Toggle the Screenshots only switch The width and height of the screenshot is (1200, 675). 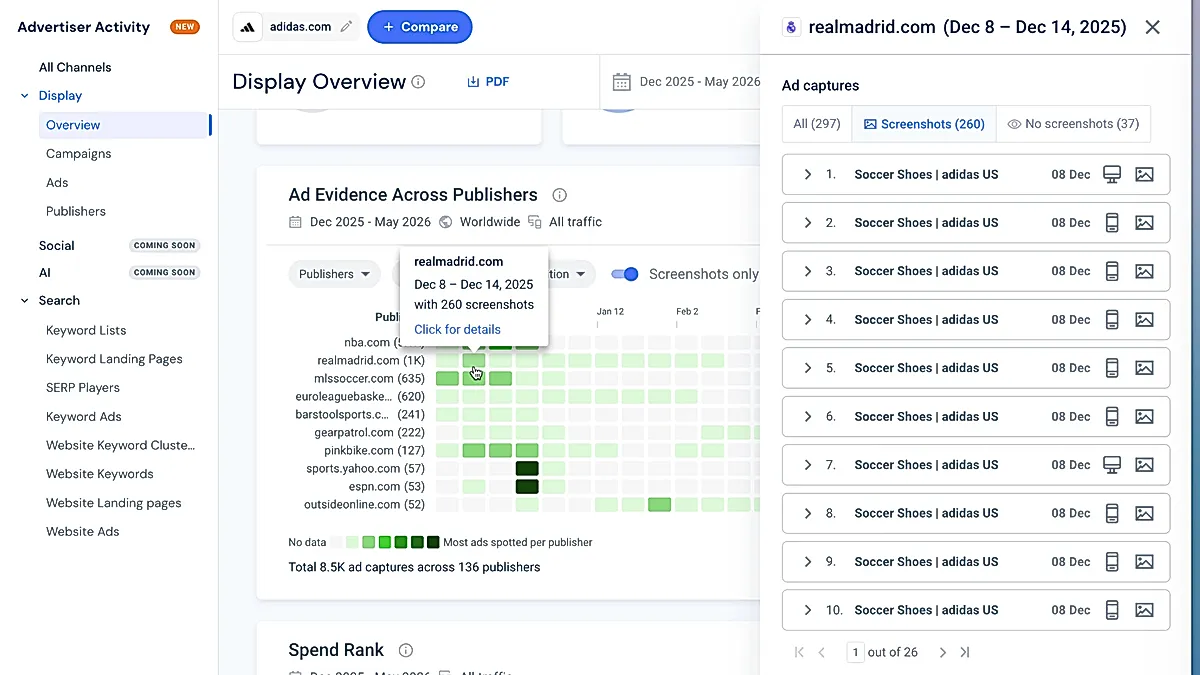pyautogui.click(x=625, y=274)
